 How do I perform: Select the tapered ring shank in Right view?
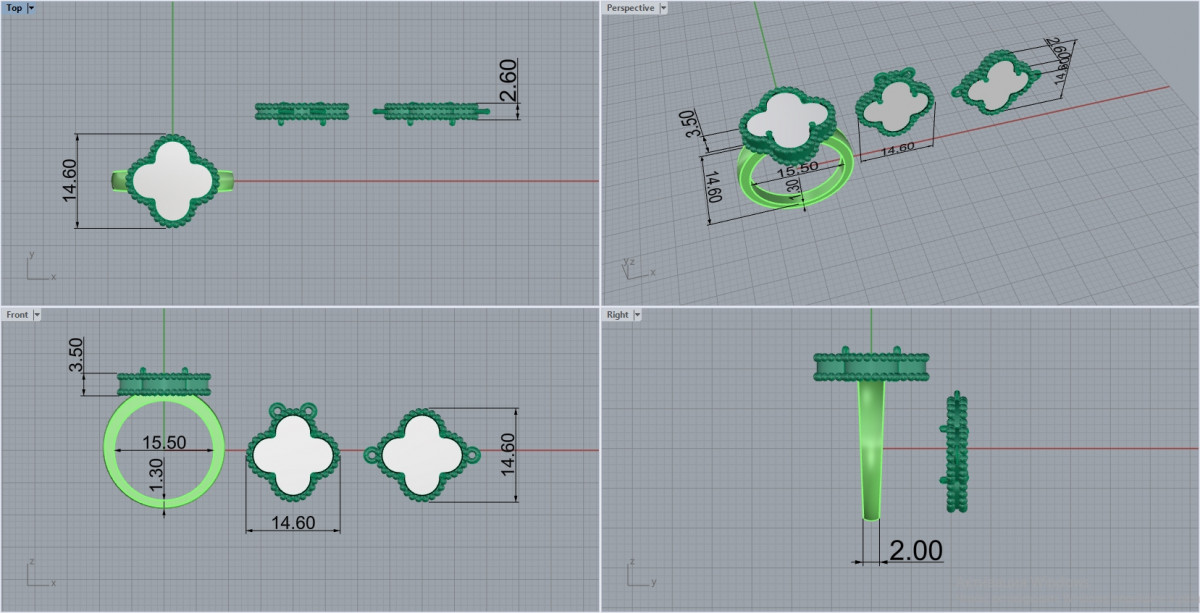click(x=872, y=450)
